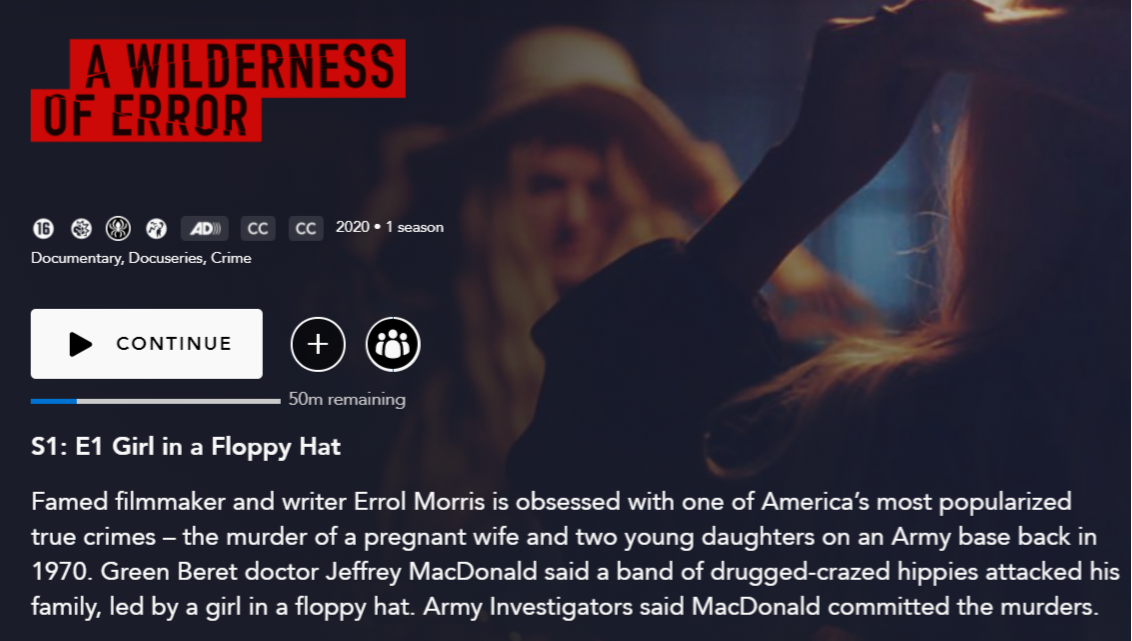The height and width of the screenshot is (641, 1132).
Task: Click the play triangle inside Continue button
Action: click(80, 344)
